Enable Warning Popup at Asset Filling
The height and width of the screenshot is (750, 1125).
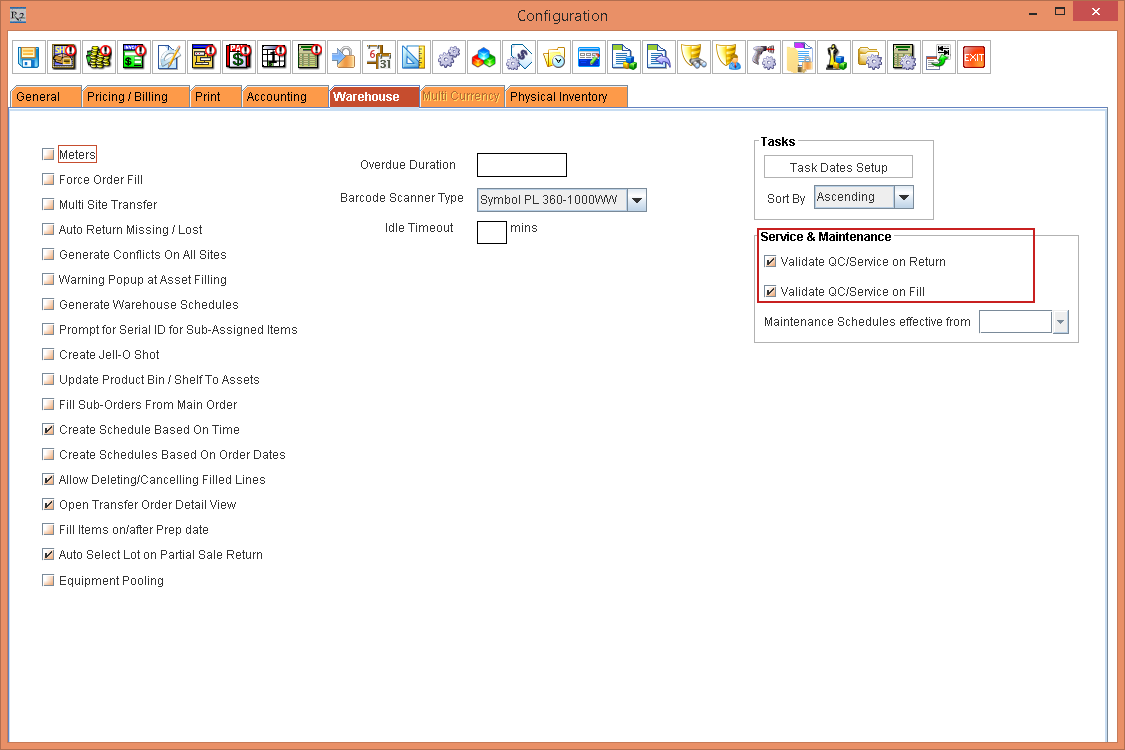click(x=48, y=279)
